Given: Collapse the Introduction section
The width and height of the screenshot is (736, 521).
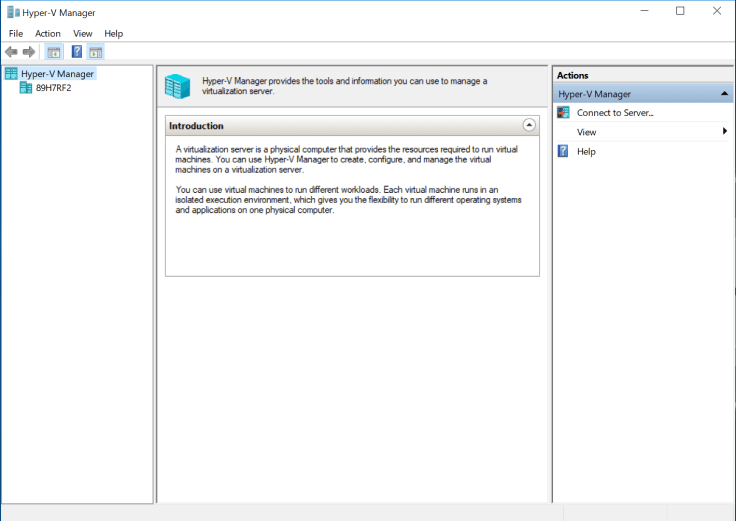Looking at the screenshot, I should 529,126.
